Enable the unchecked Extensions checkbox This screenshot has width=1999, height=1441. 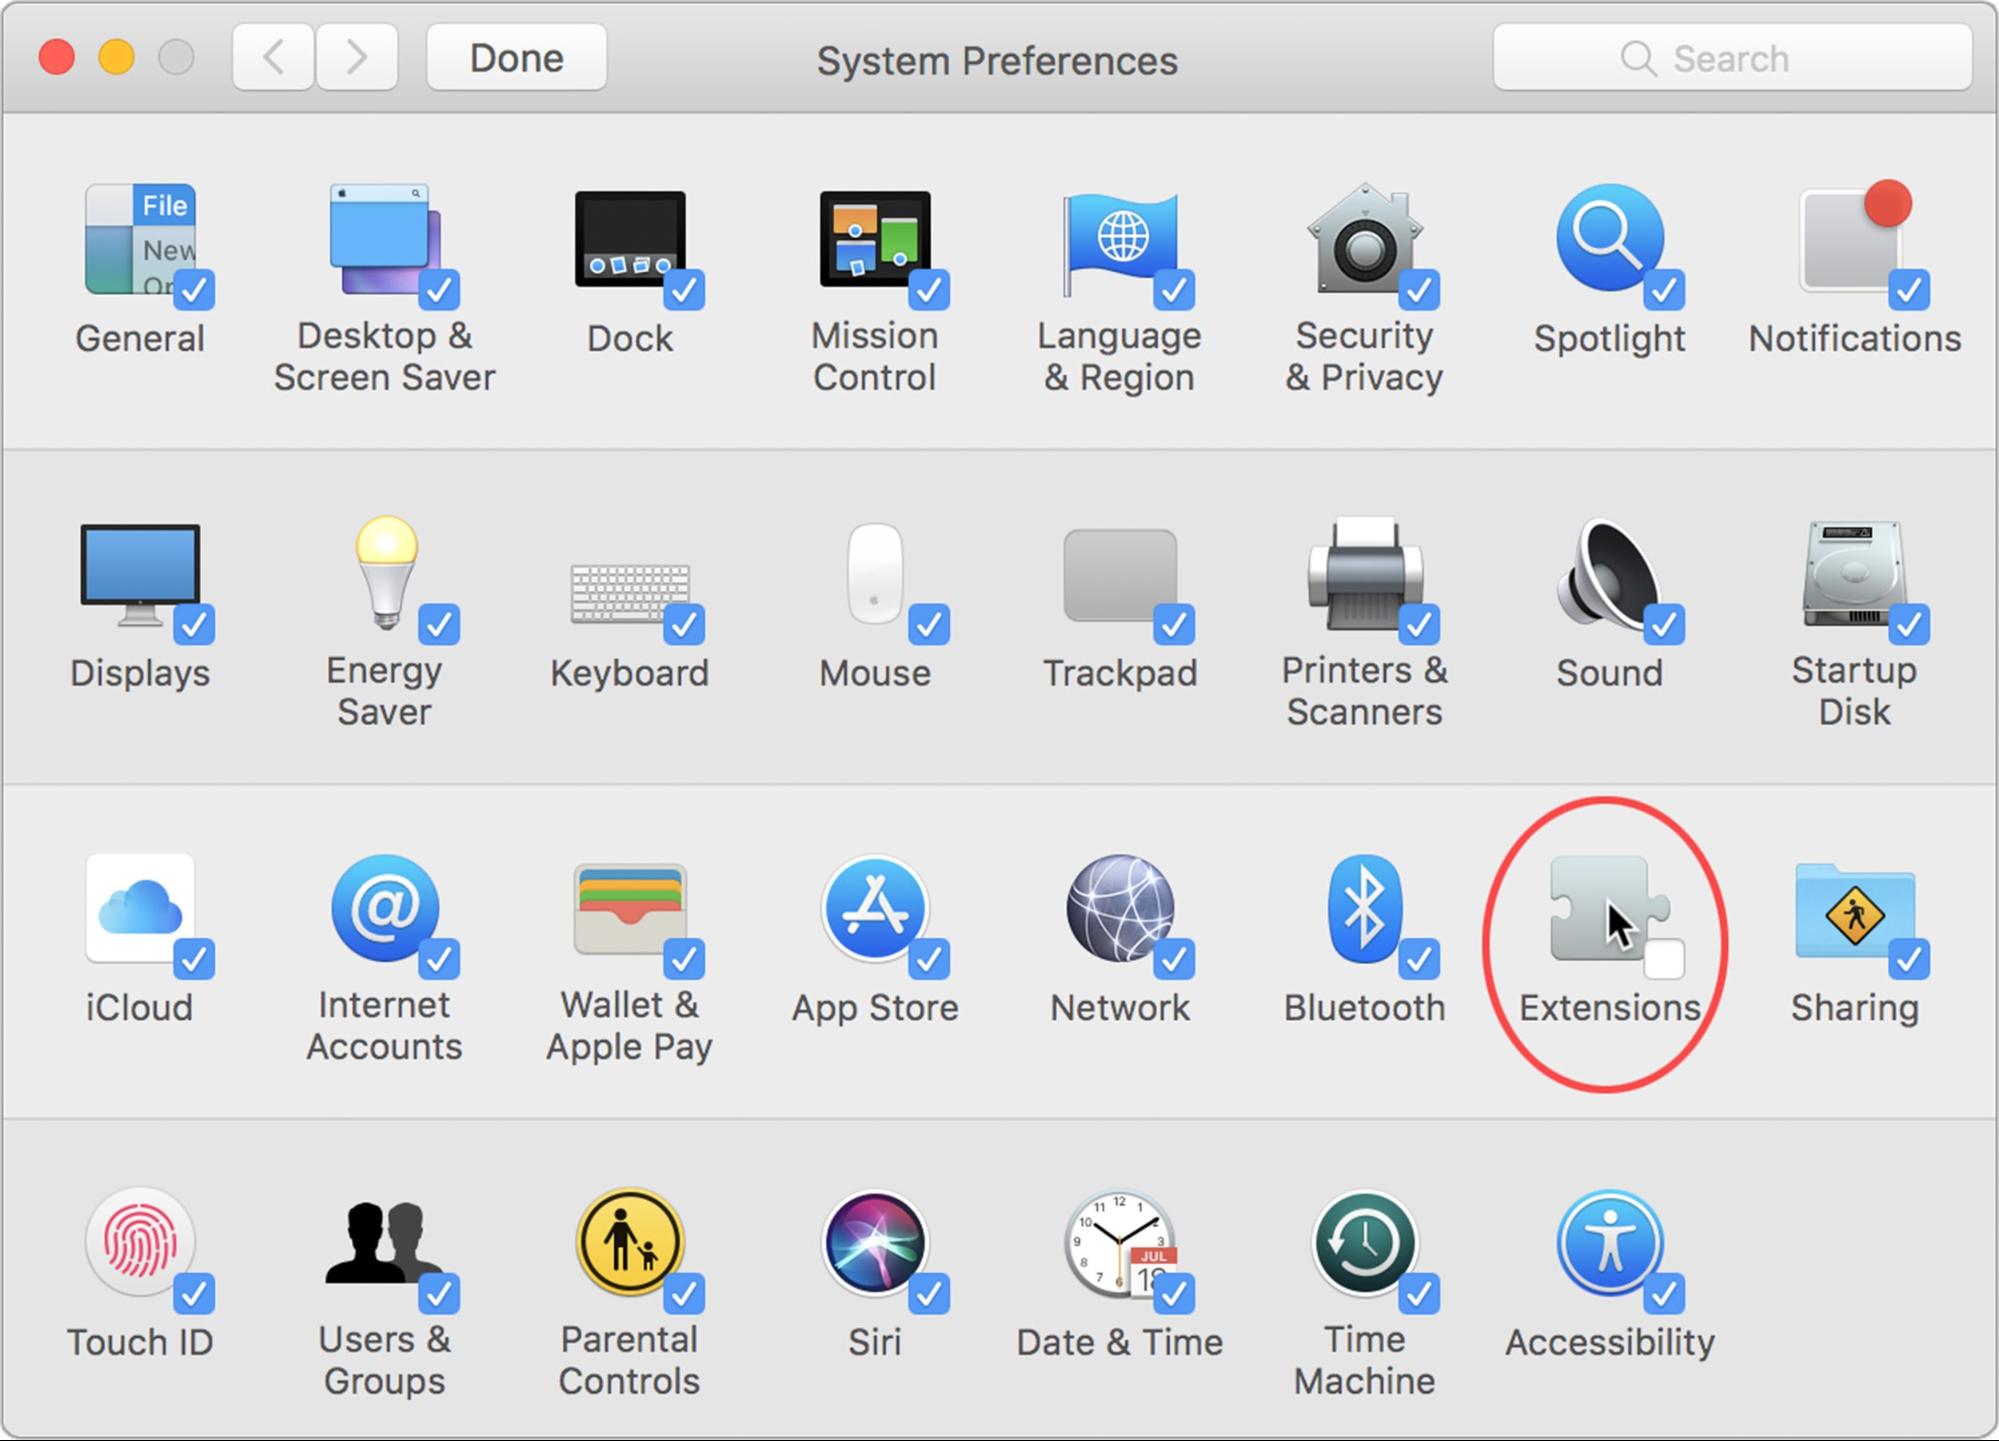pos(1664,960)
